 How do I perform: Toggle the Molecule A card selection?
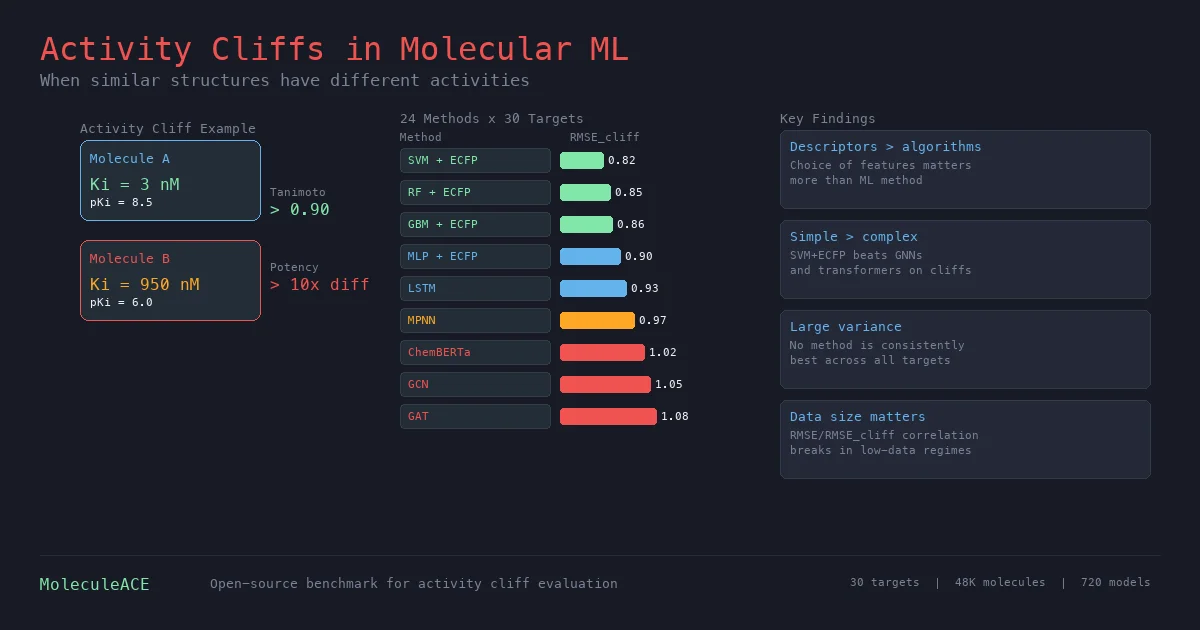pyautogui.click(x=170, y=180)
